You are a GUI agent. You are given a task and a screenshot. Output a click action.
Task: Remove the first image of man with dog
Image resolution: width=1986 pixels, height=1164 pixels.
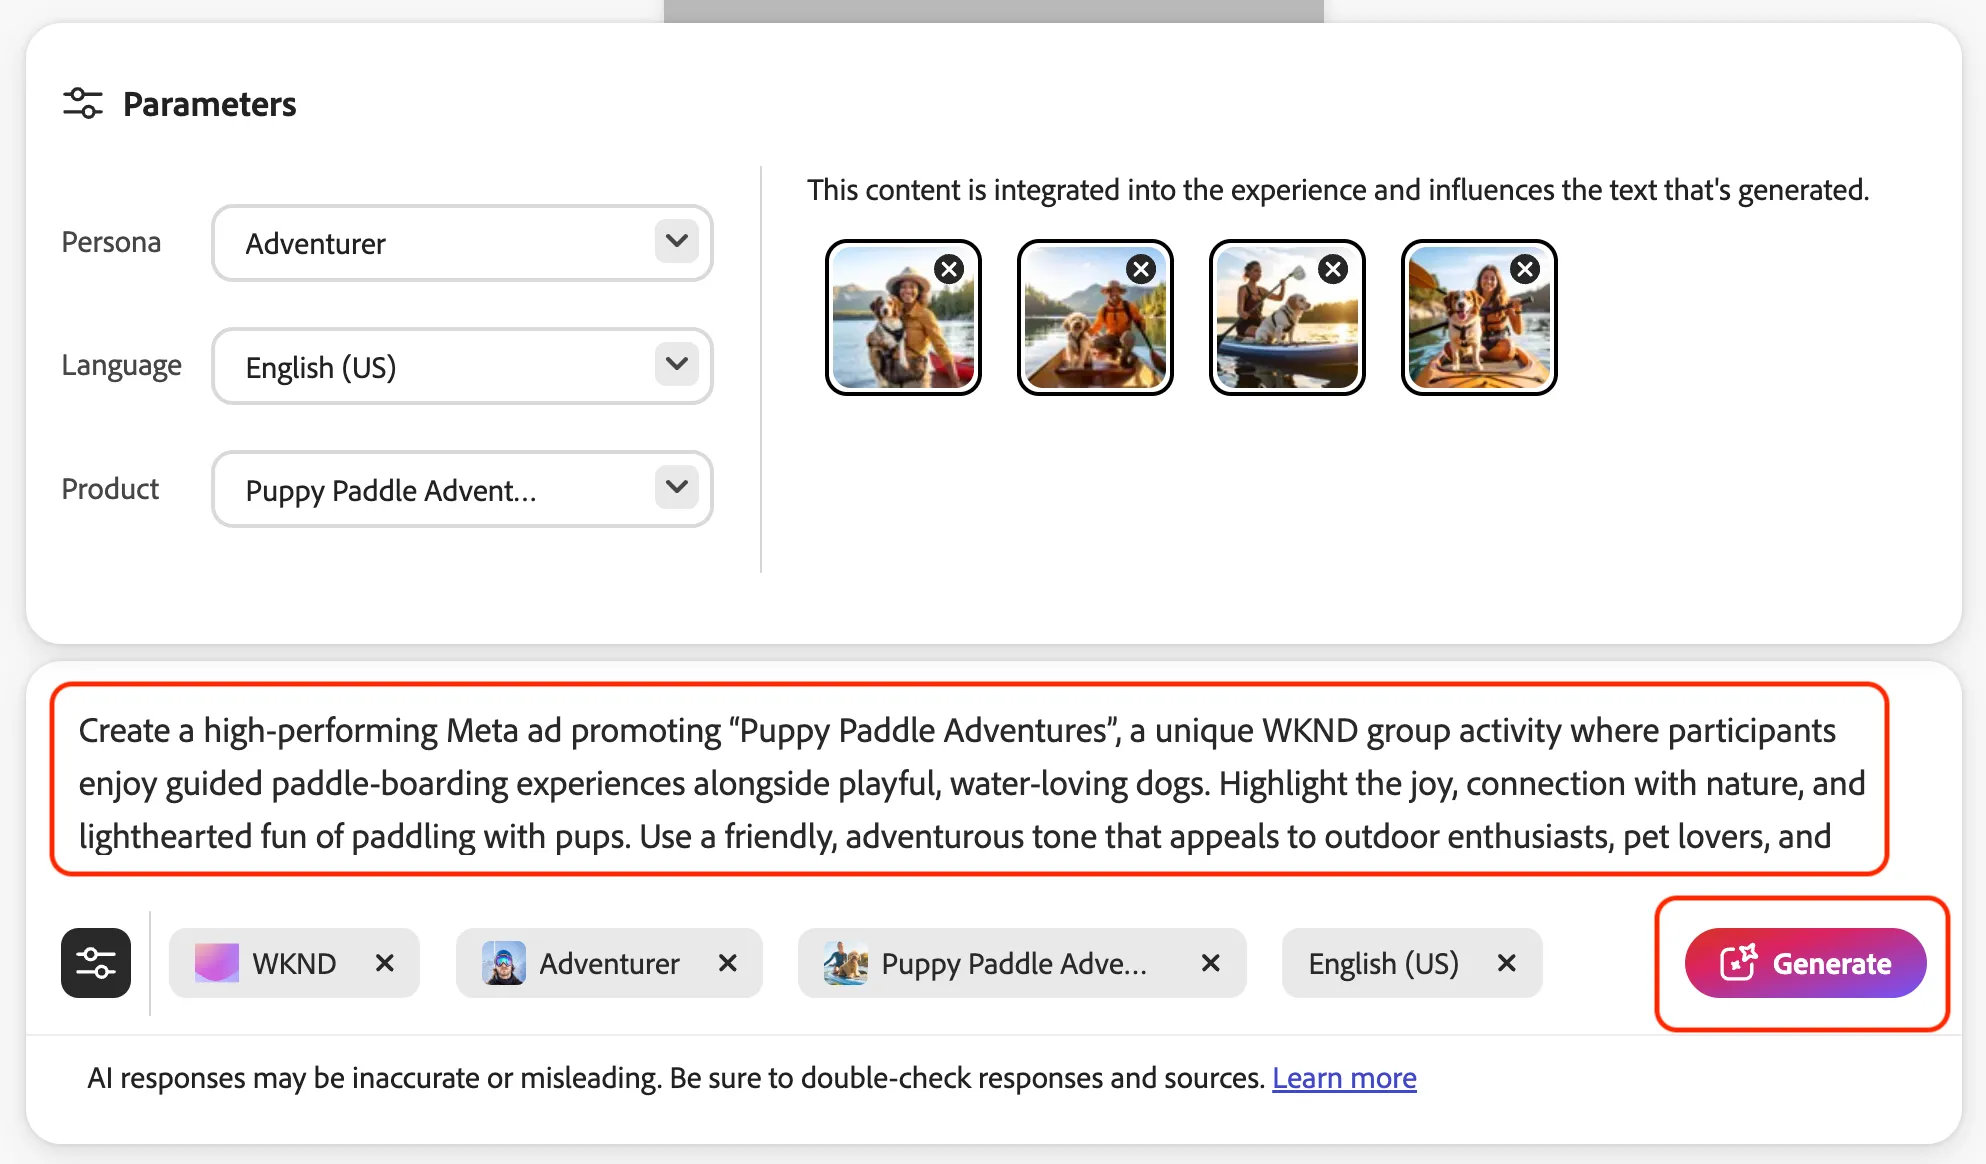[x=949, y=269]
